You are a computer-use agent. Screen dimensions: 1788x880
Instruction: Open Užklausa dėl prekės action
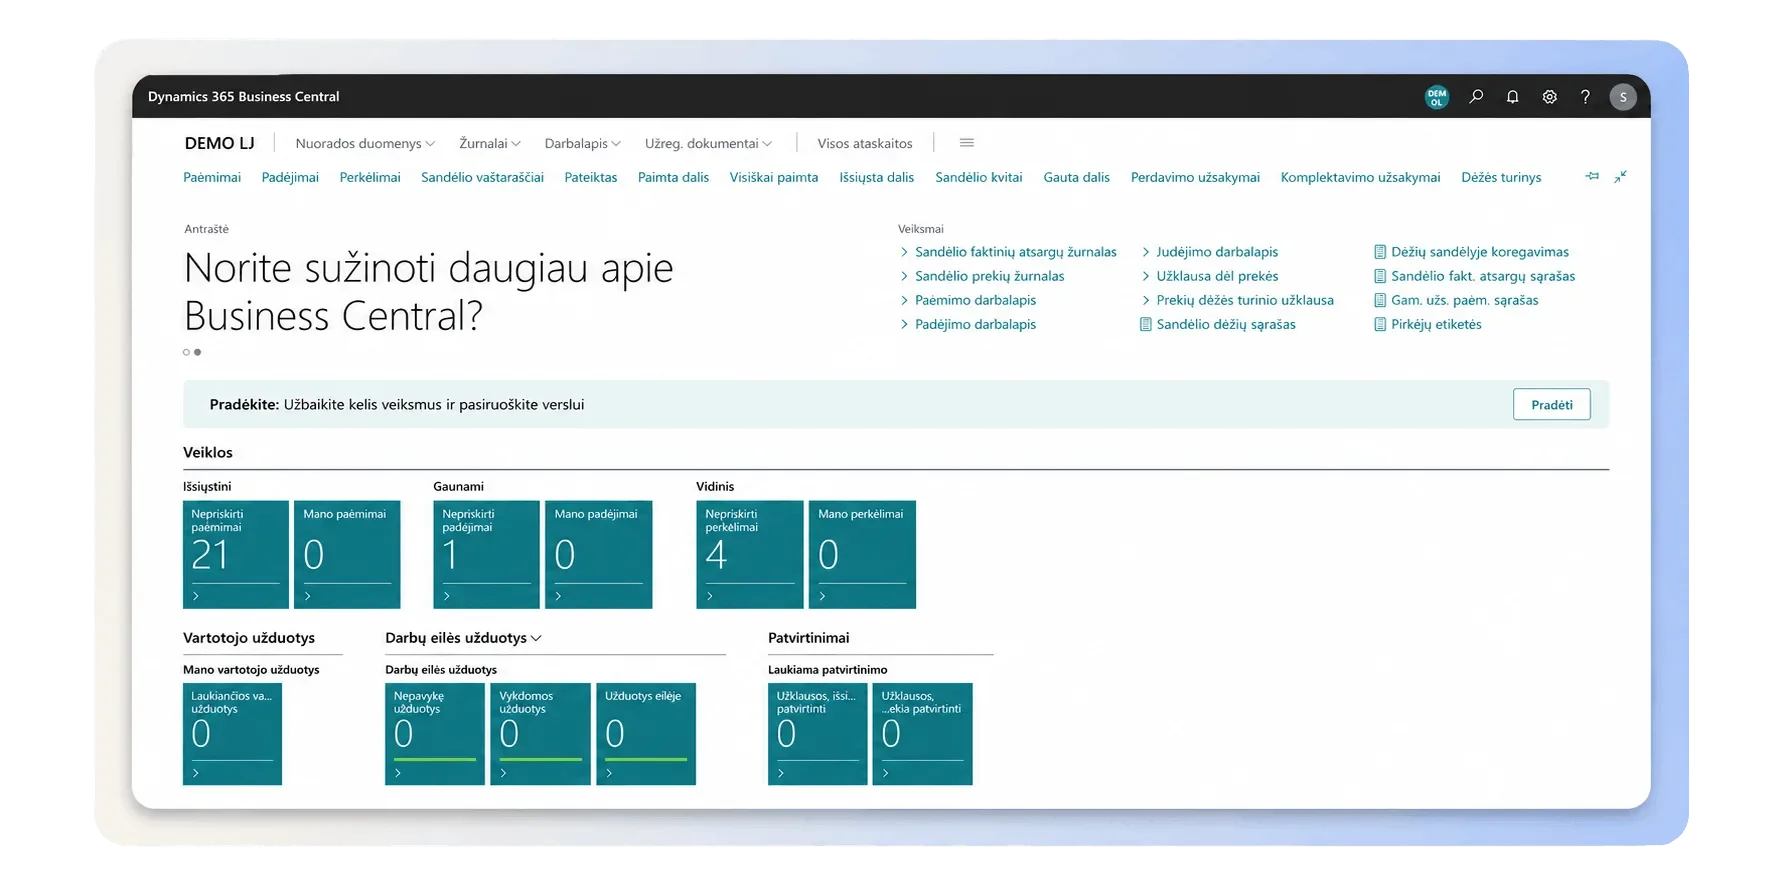coord(1210,276)
